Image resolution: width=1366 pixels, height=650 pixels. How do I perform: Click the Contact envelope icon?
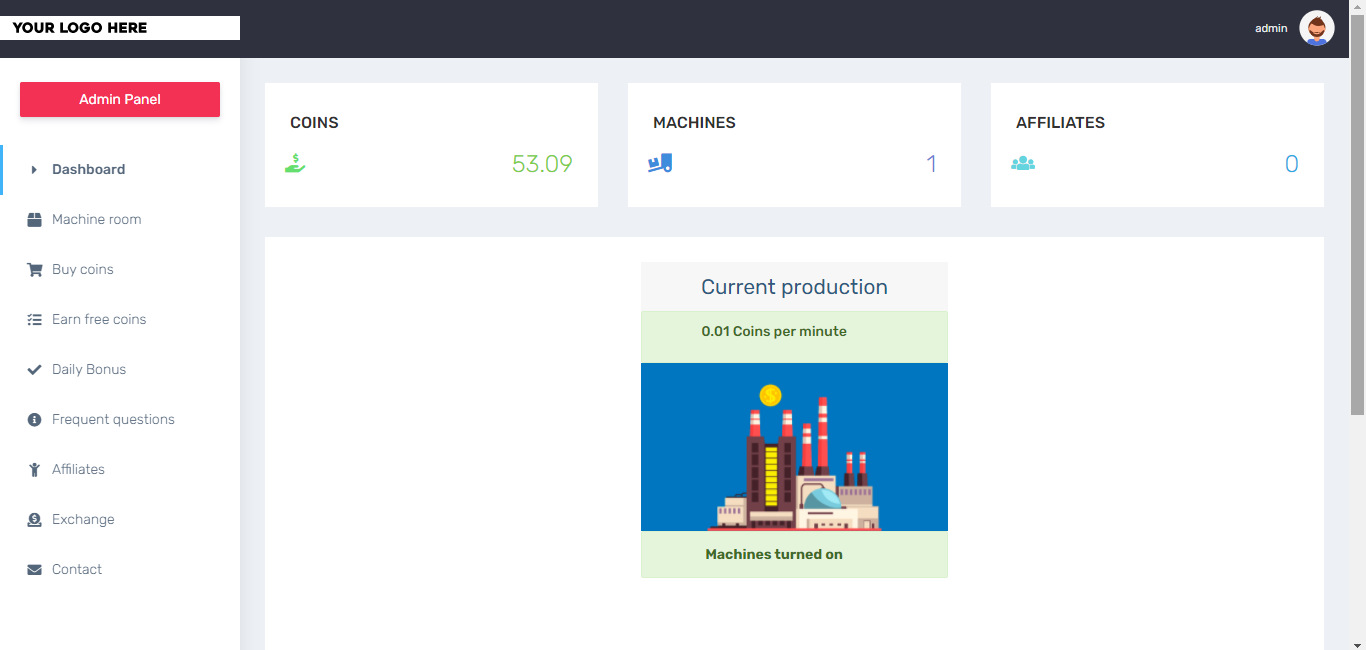coord(34,570)
